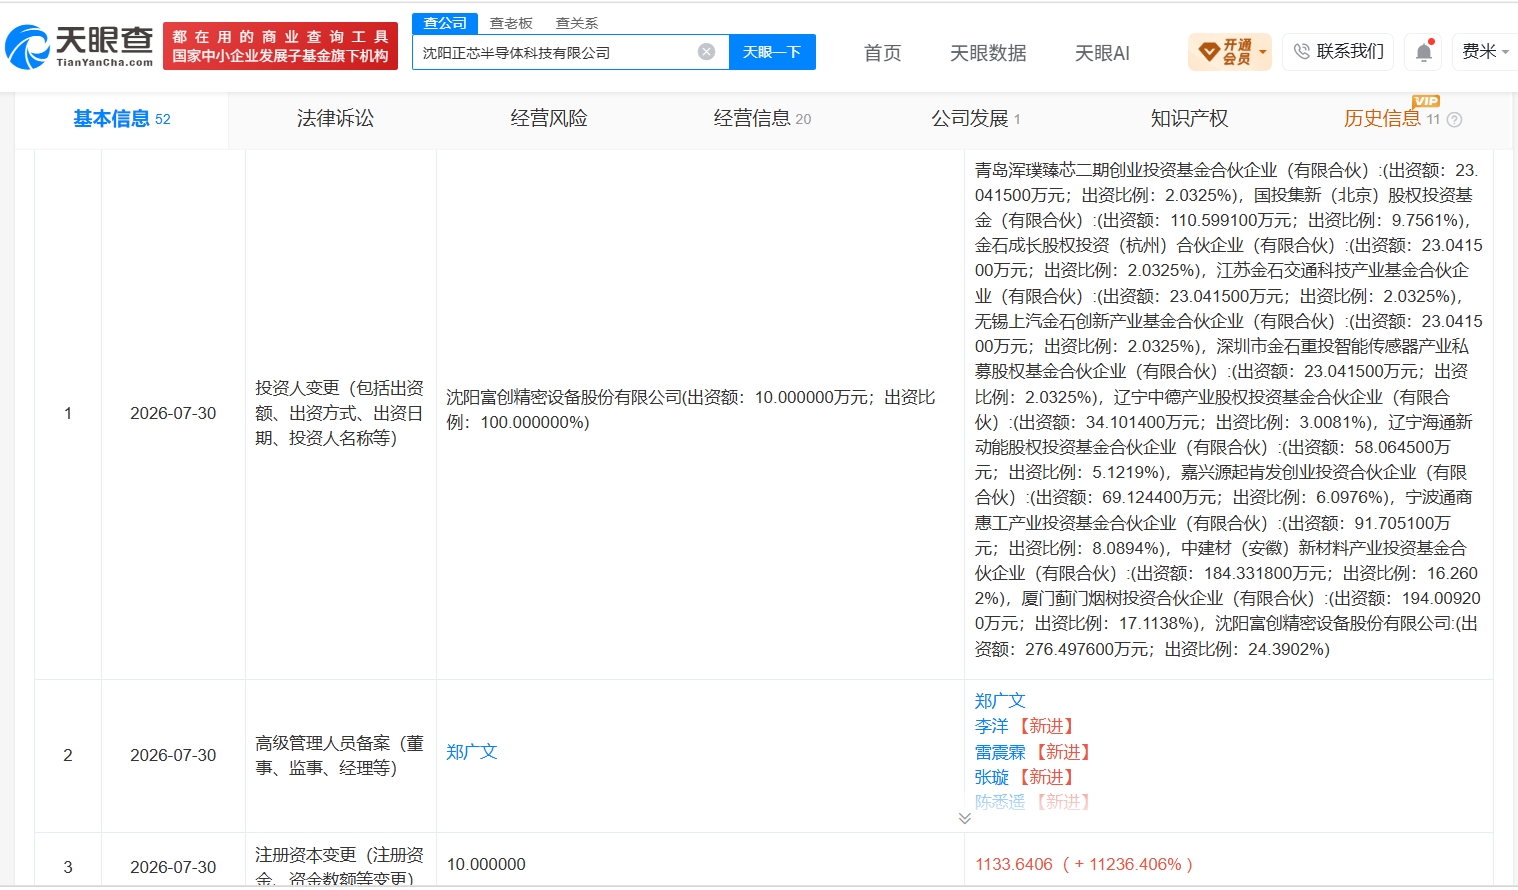Expand the row 2 personnel list chevron

(x=964, y=818)
